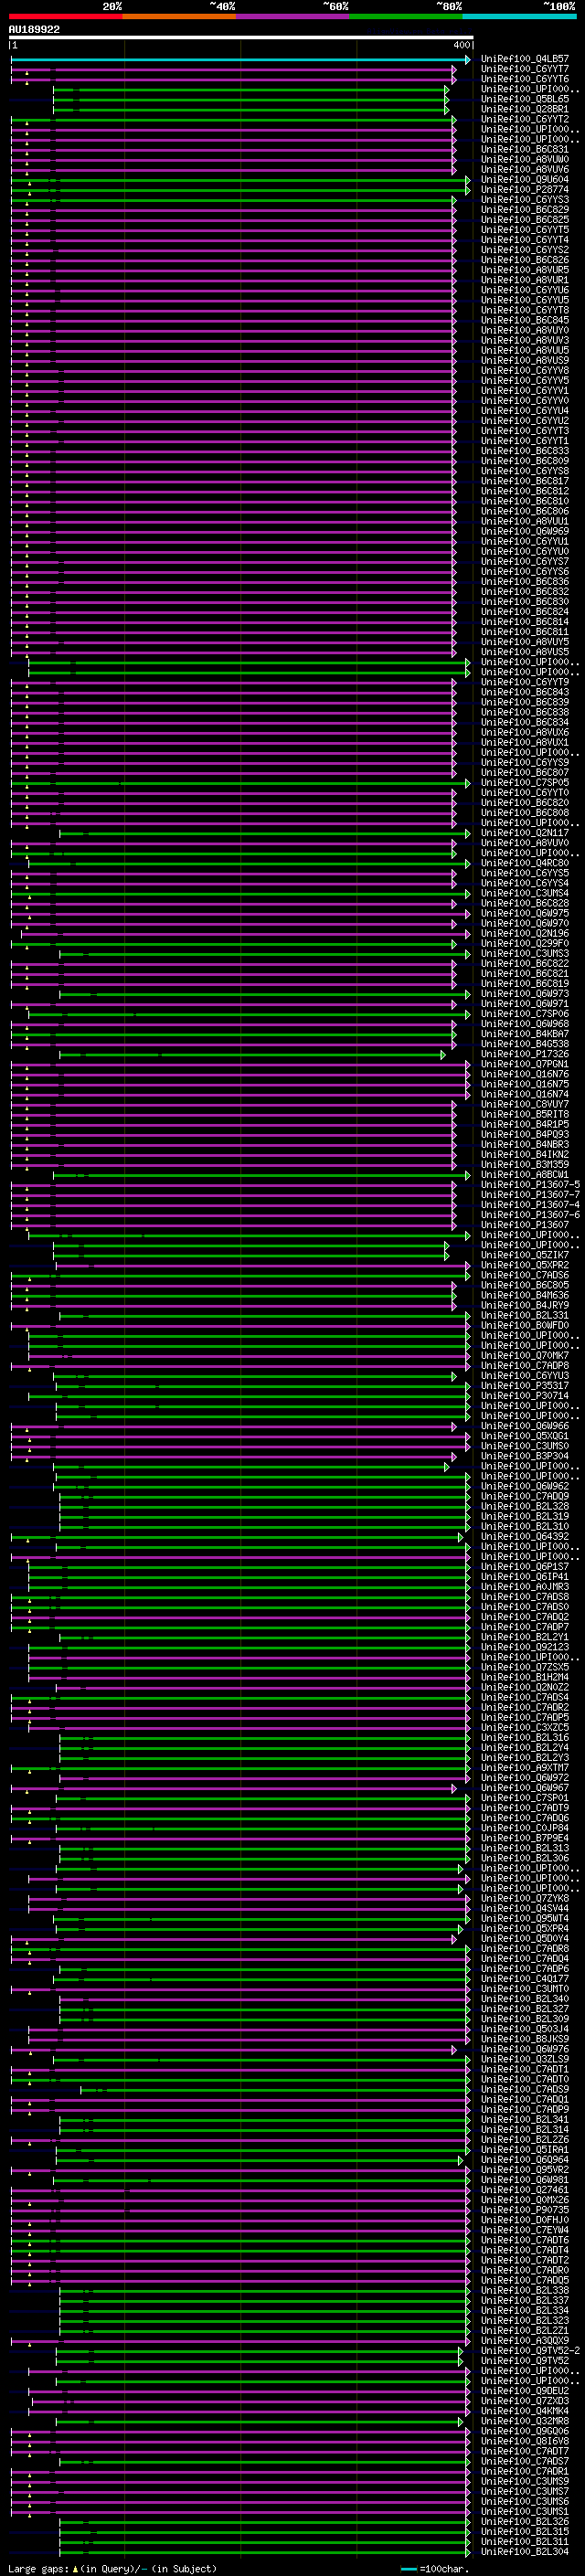Open hit UniRef100_B4M636
585x2576 pixels.
tap(525, 1295)
